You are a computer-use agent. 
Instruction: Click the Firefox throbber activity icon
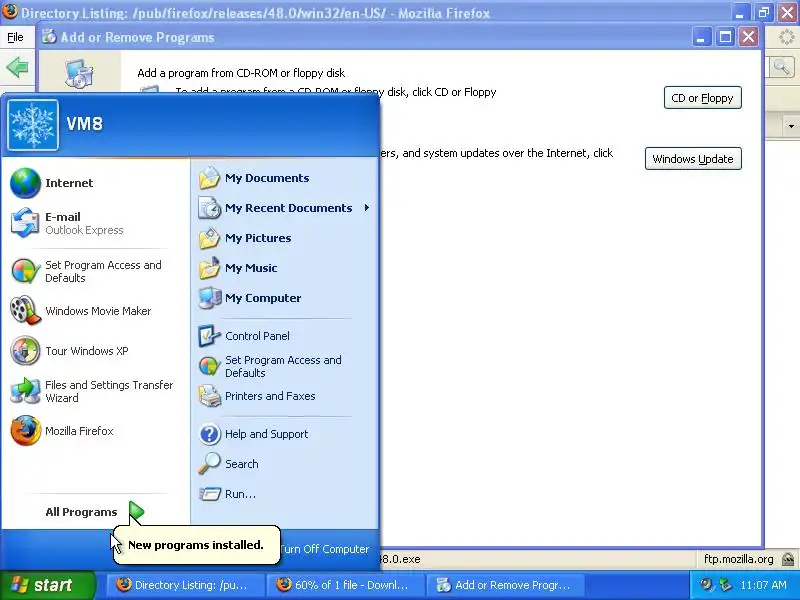click(x=786, y=37)
